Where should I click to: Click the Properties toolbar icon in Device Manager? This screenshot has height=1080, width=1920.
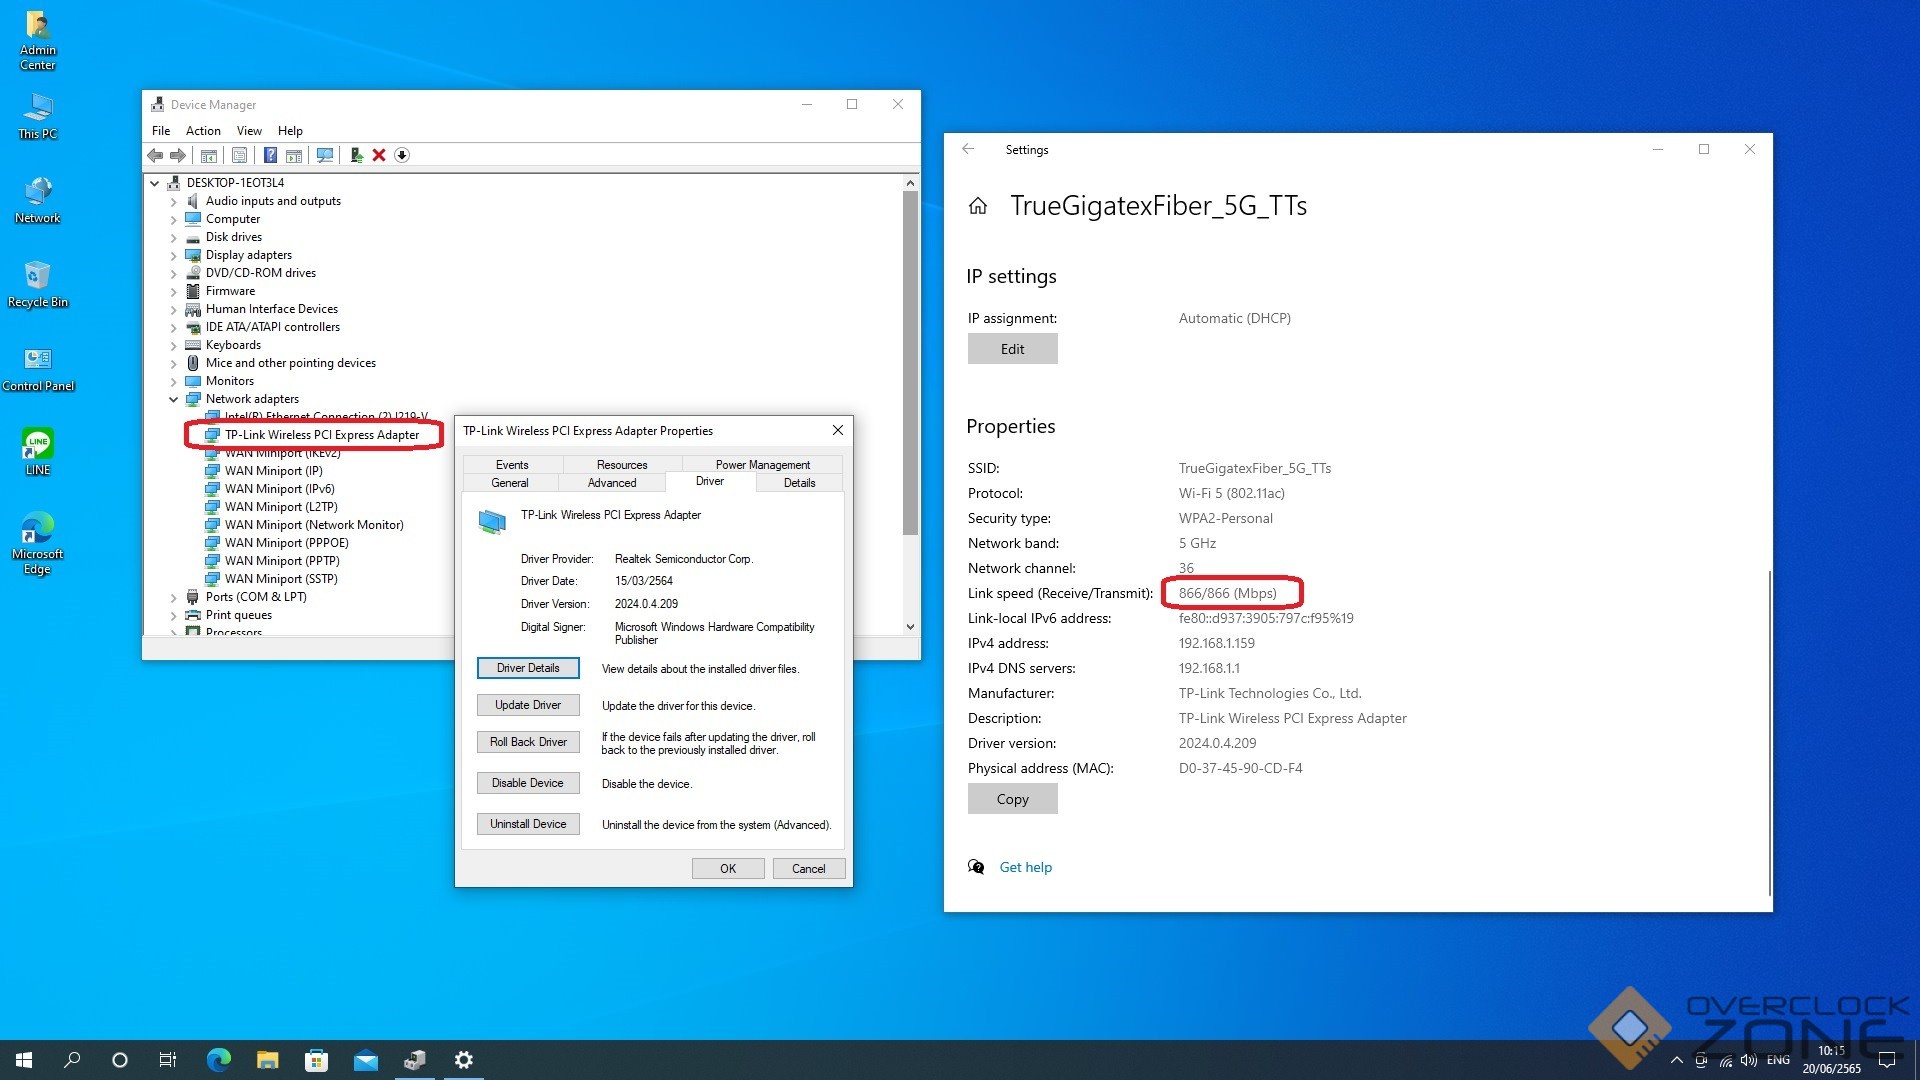click(239, 155)
